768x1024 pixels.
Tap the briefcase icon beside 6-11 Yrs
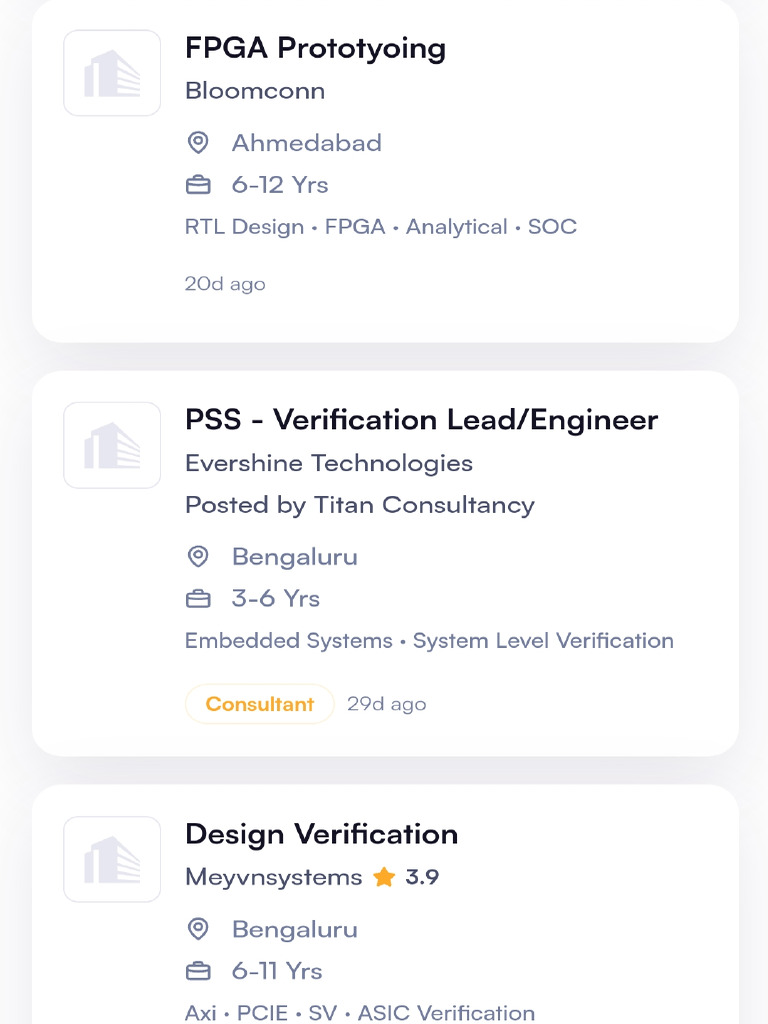[198, 971]
